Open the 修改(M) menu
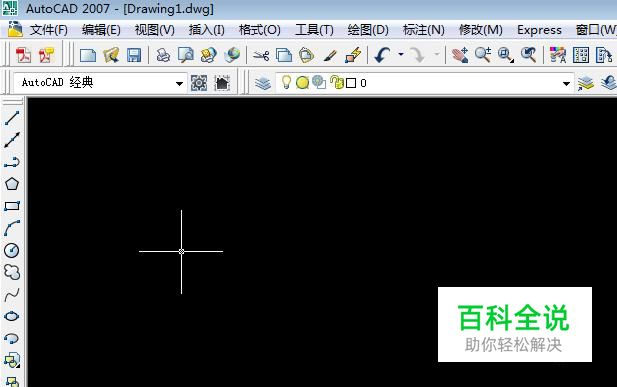The width and height of the screenshot is (617, 387). point(481,30)
